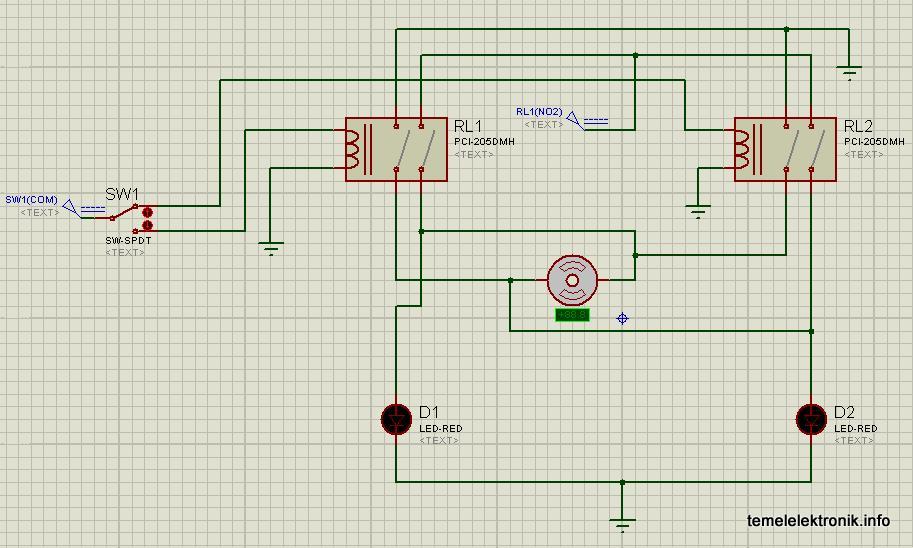Select the D2 label text

point(844,412)
